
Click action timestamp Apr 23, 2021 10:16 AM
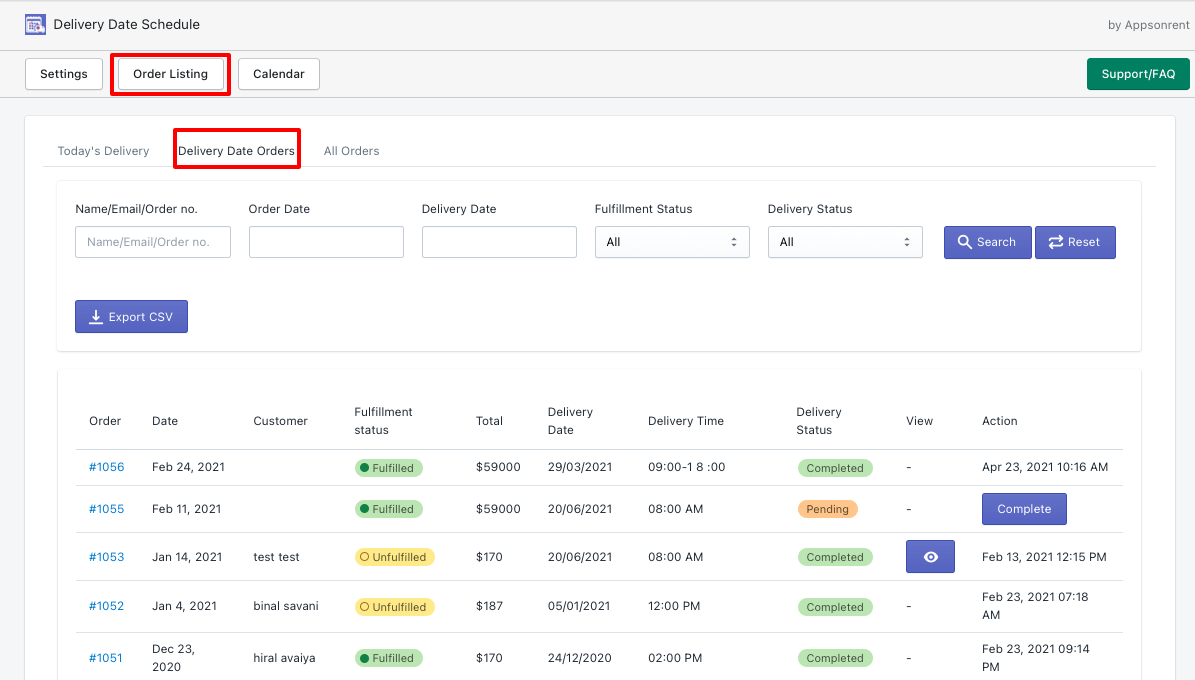[1045, 467]
